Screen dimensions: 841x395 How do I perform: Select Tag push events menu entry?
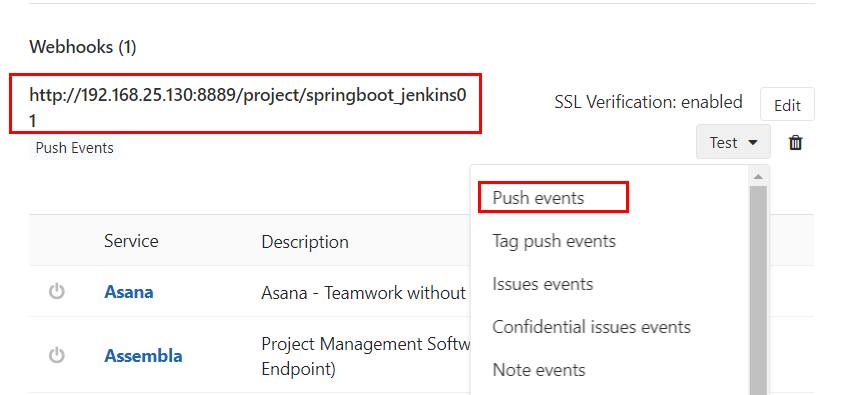coord(554,241)
